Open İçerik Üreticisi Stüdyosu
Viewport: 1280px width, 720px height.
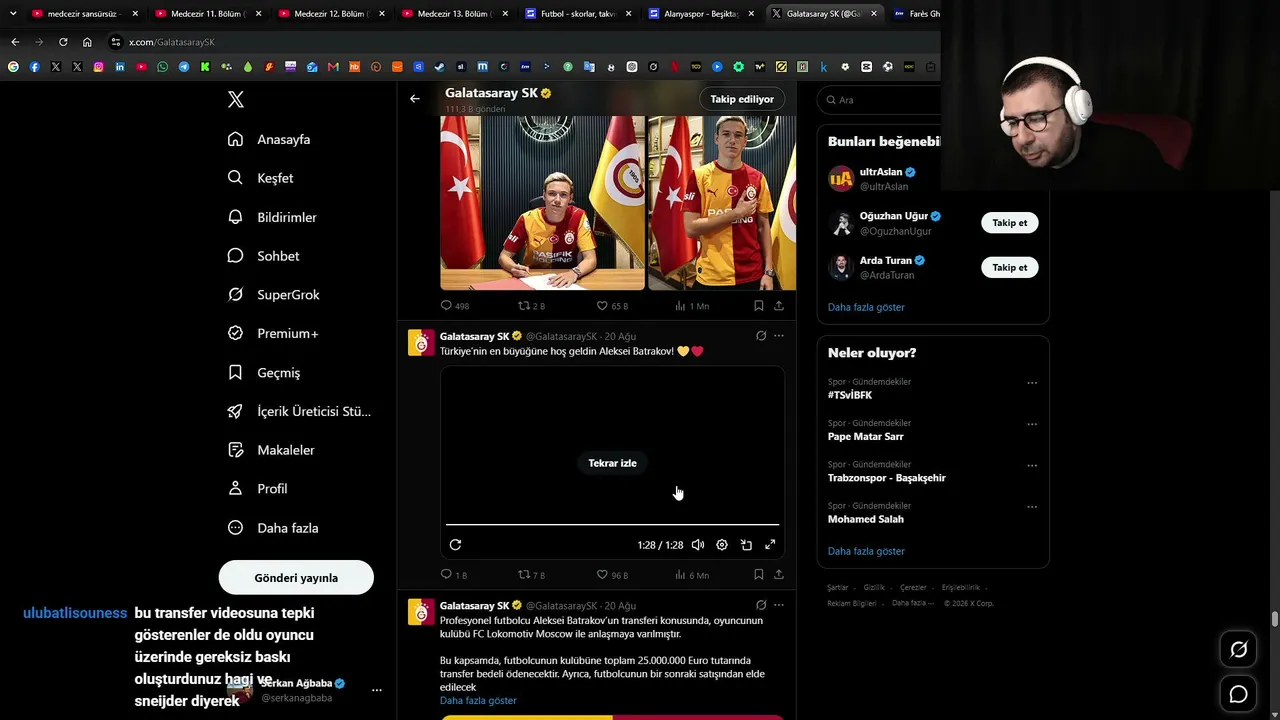pyautogui.click(x=299, y=411)
